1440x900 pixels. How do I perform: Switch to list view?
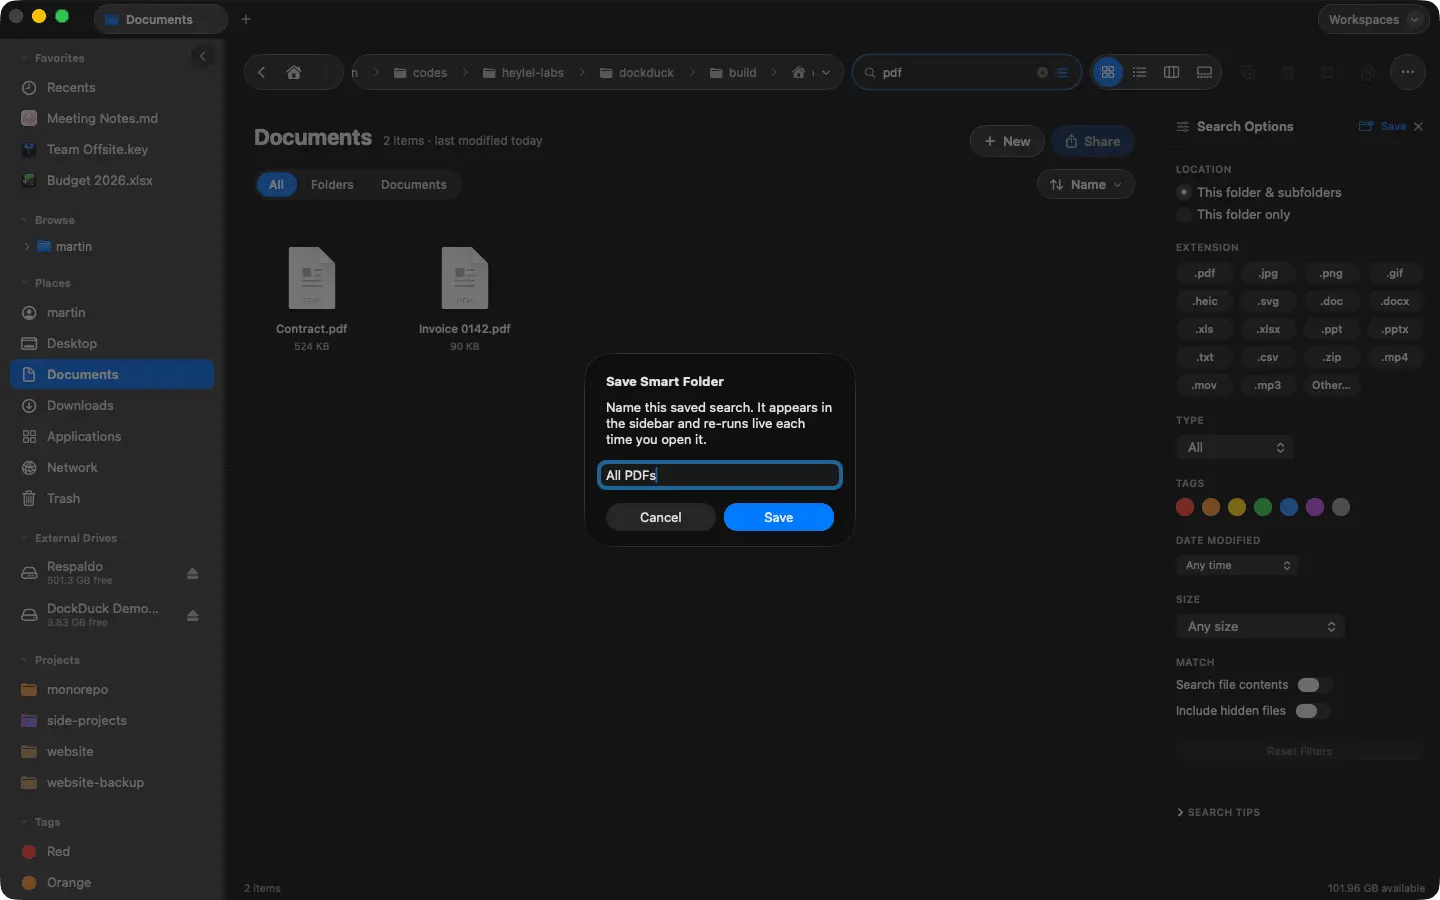coord(1140,72)
